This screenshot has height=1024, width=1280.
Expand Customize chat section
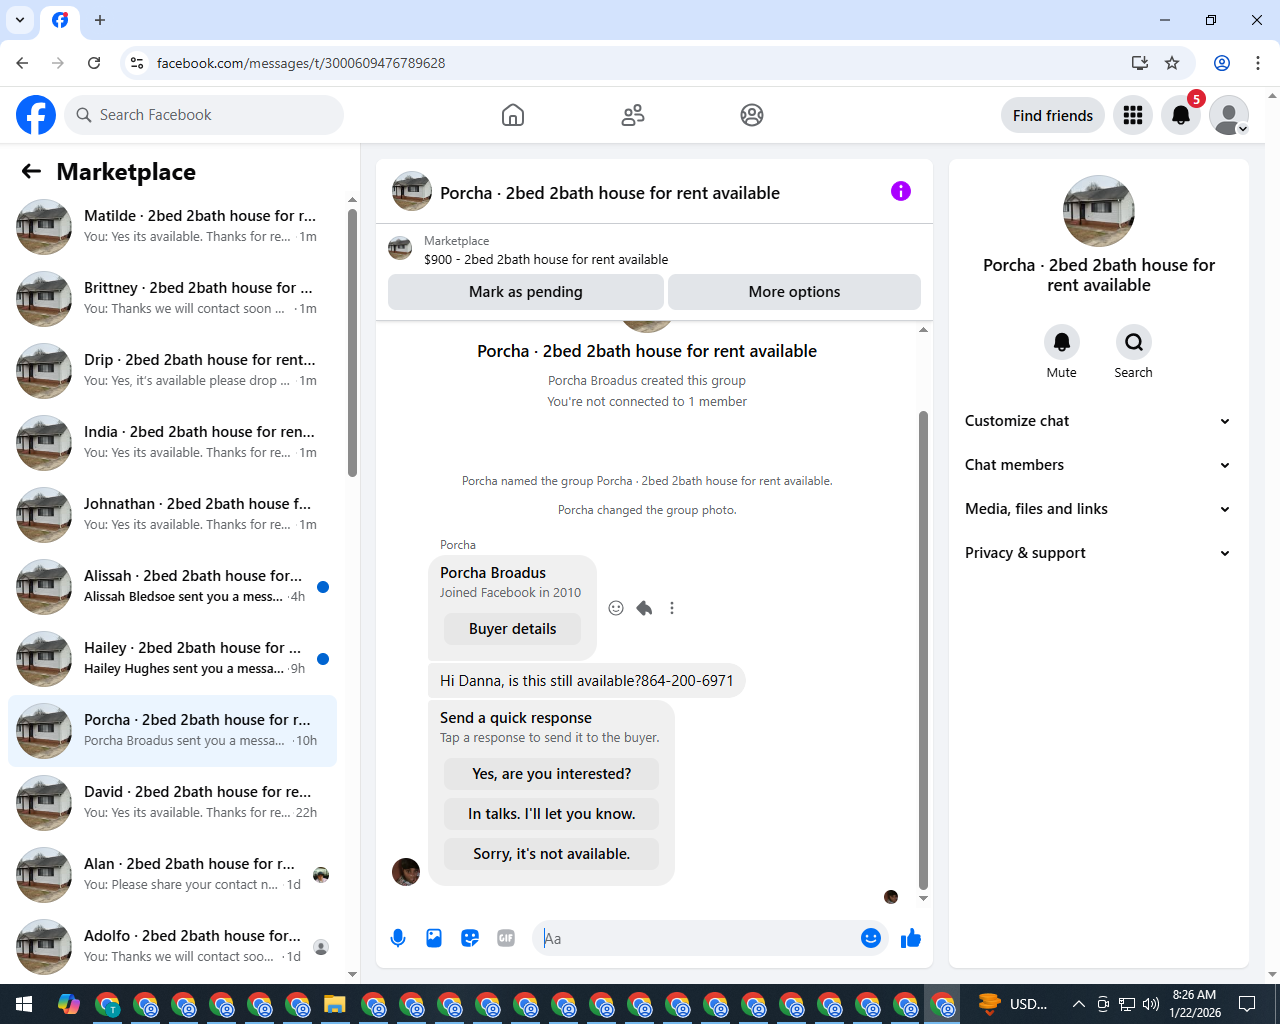(x=1097, y=421)
